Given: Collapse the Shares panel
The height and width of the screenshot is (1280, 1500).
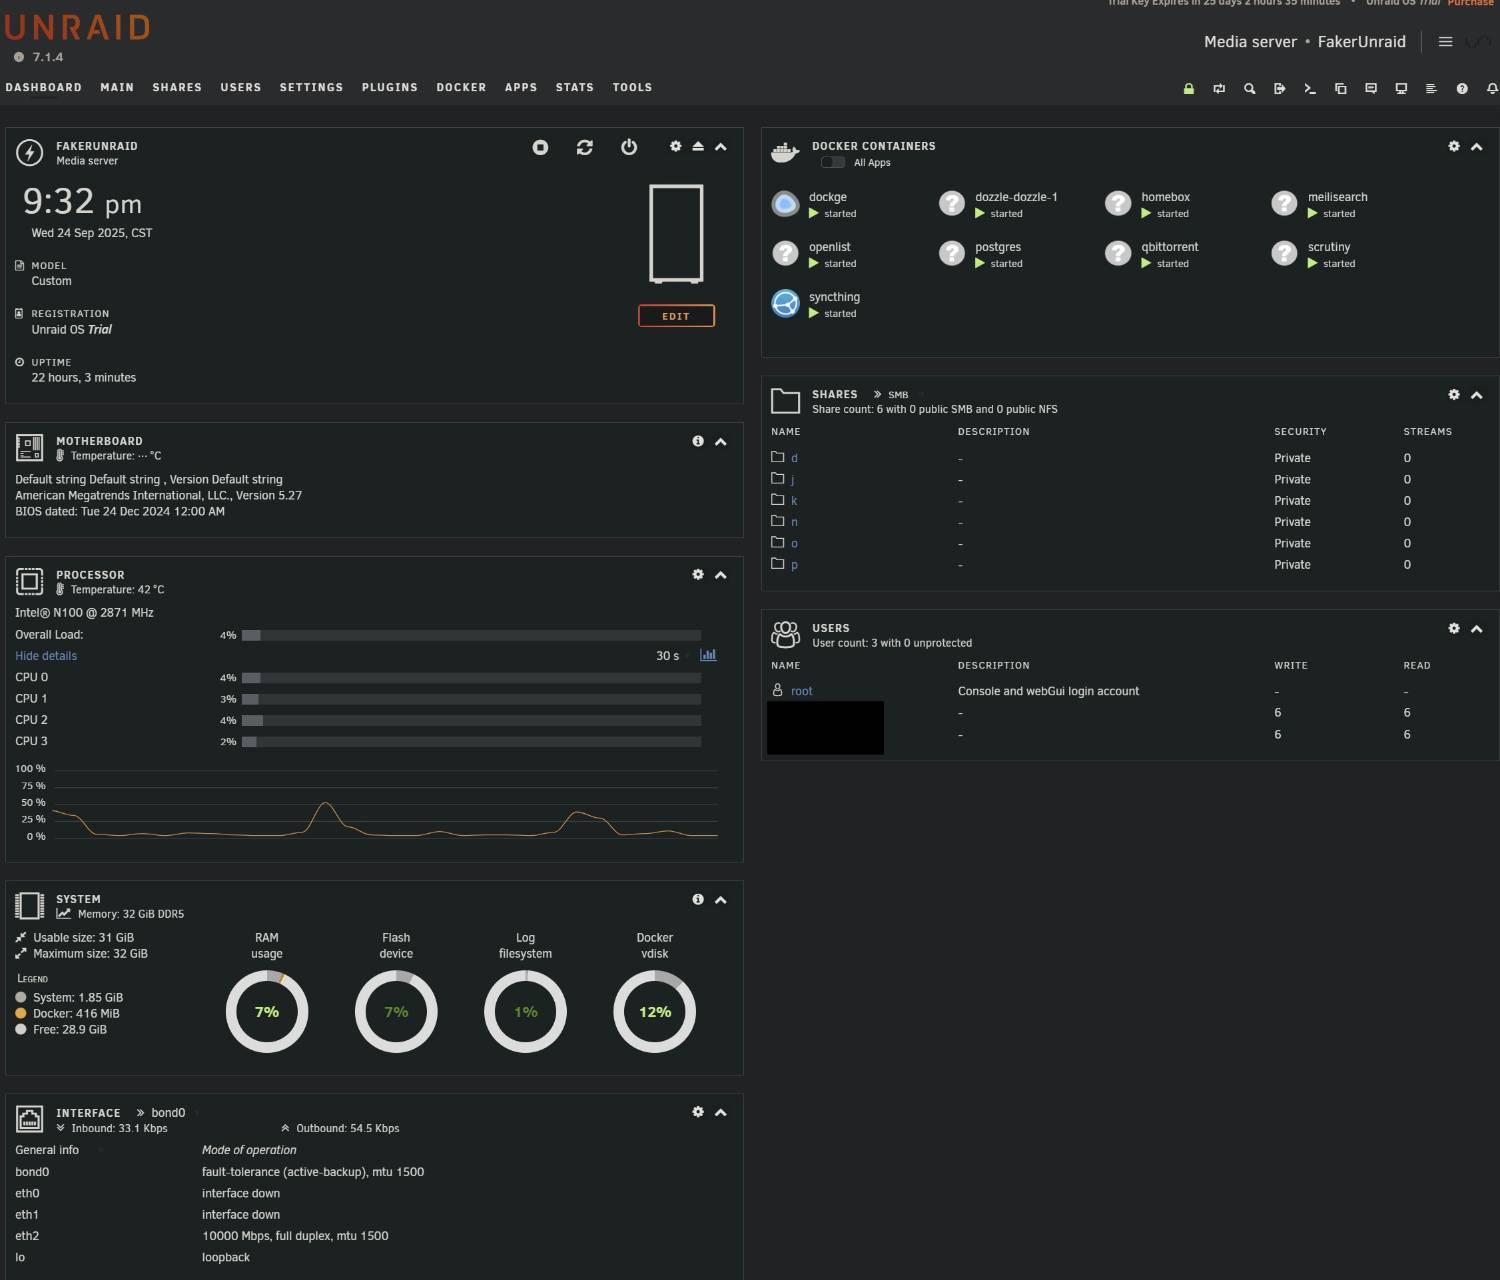Looking at the screenshot, I should coord(1476,395).
